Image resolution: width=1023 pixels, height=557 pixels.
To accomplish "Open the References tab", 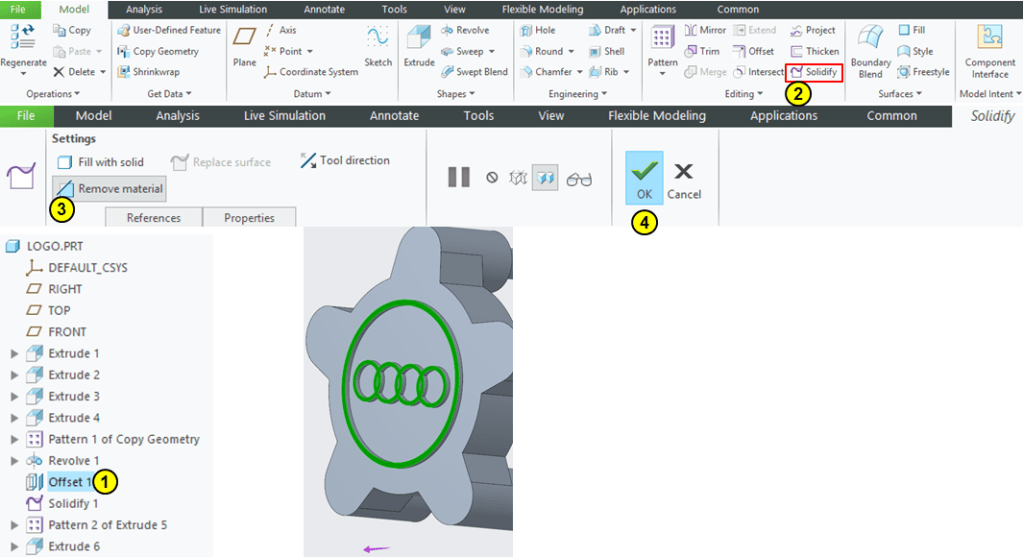I will pyautogui.click(x=153, y=218).
